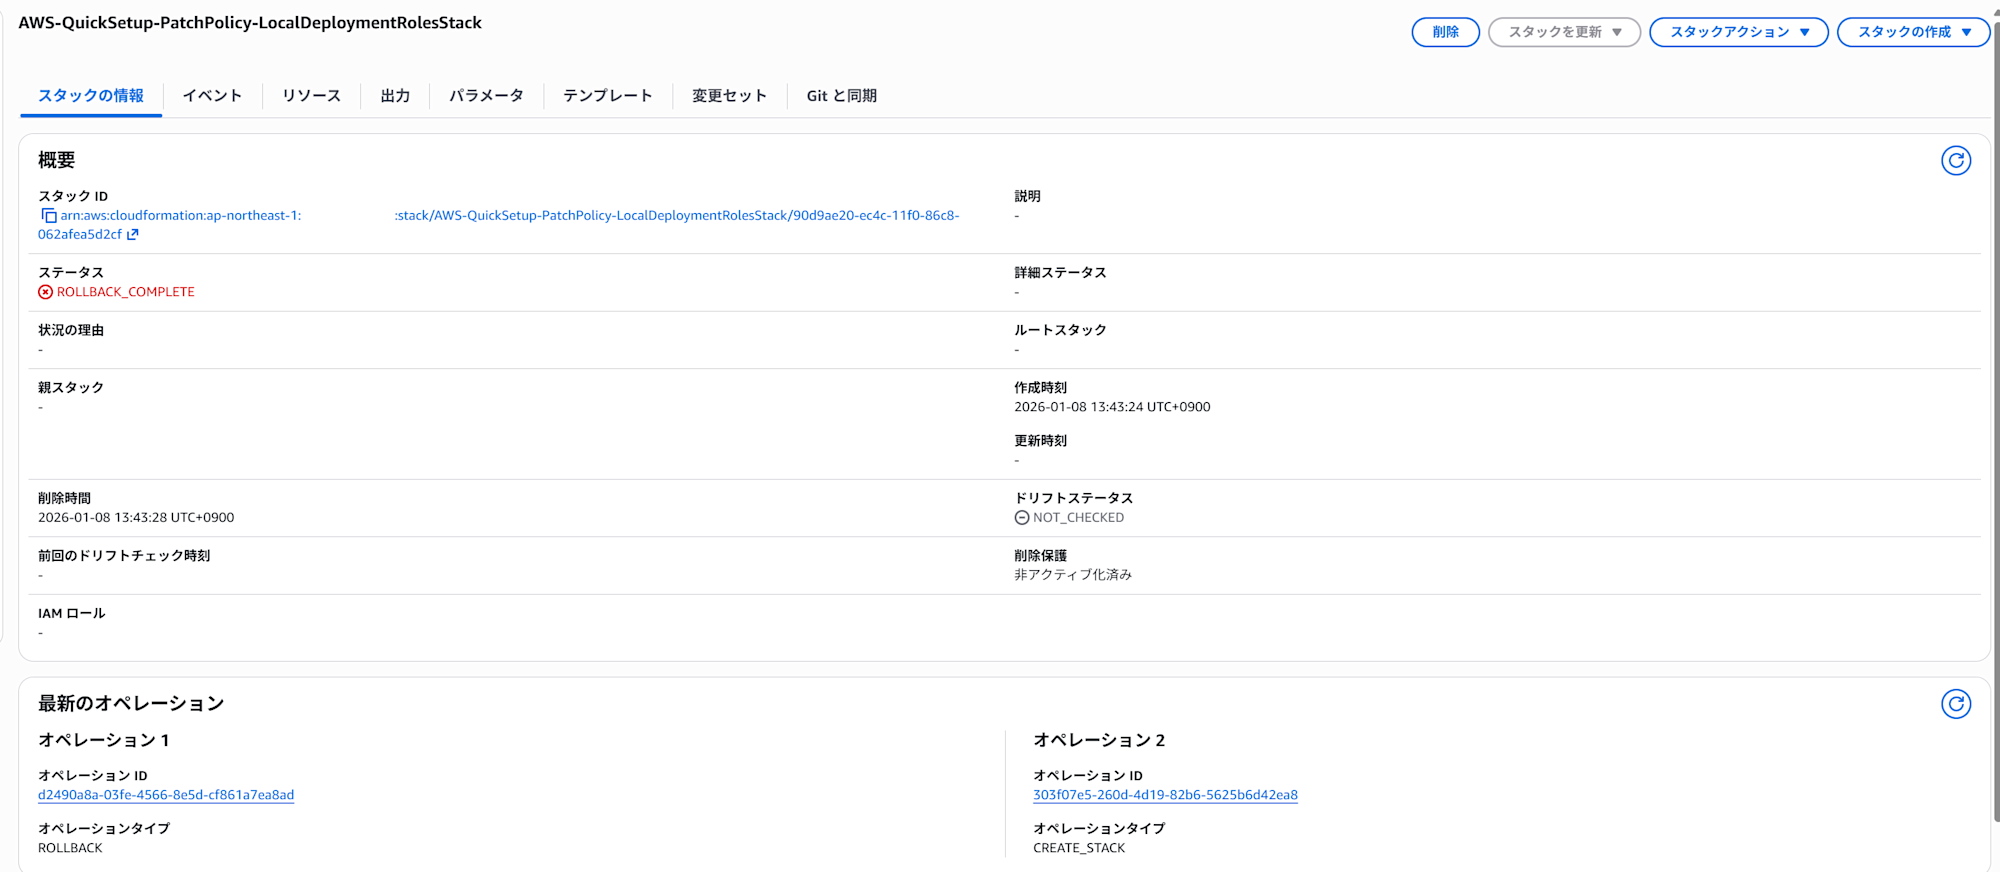Expand the スタックアクション menu
The width and height of the screenshot is (2000, 872).
click(1738, 32)
